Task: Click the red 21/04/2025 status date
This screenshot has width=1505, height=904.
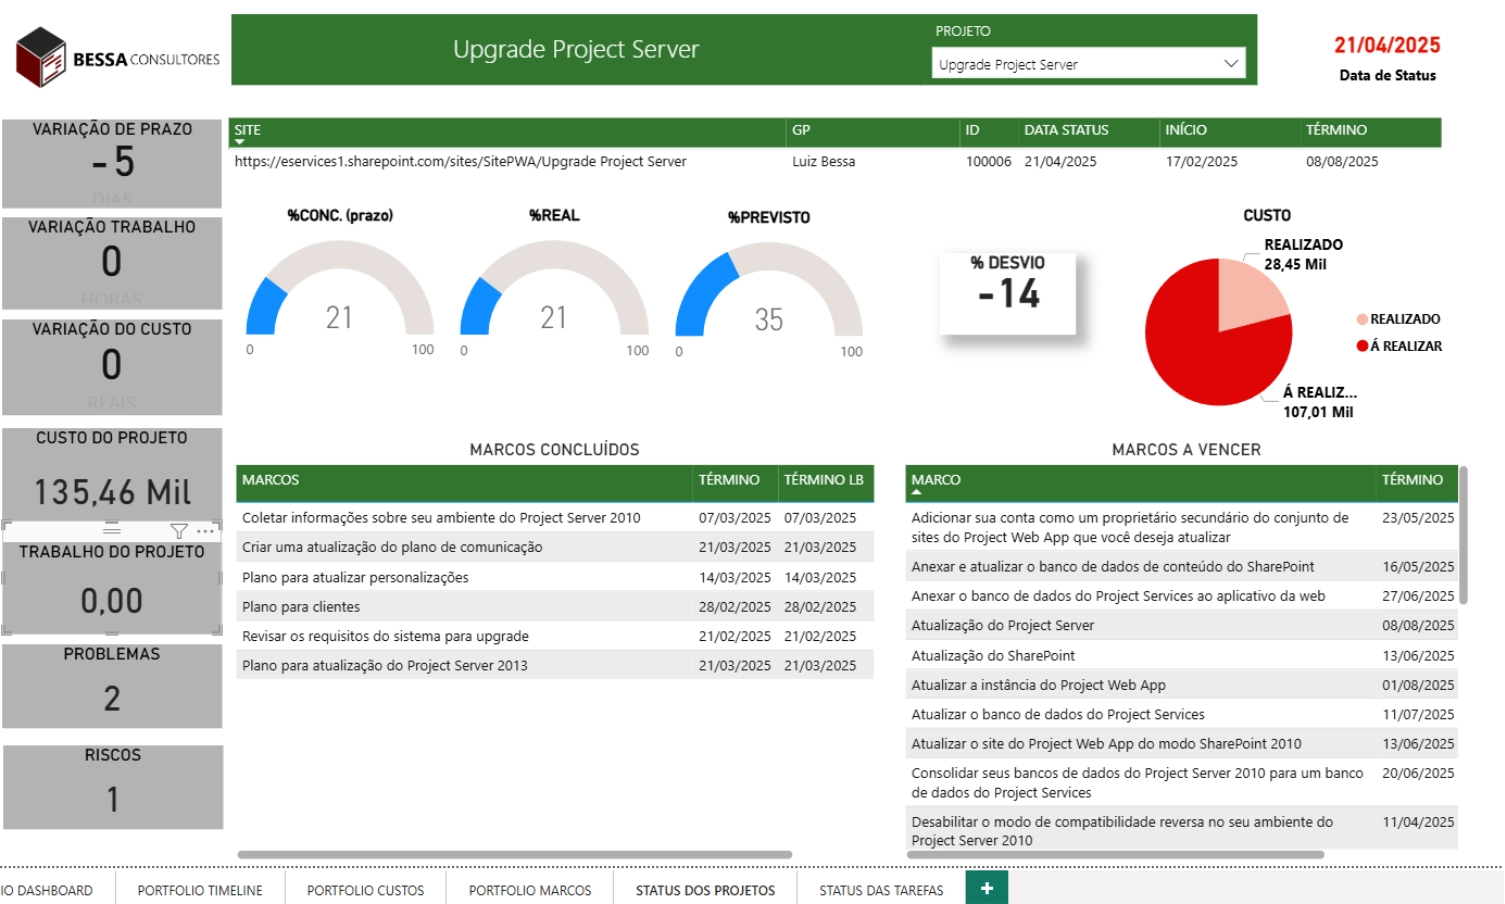Action: (x=1387, y=45)
